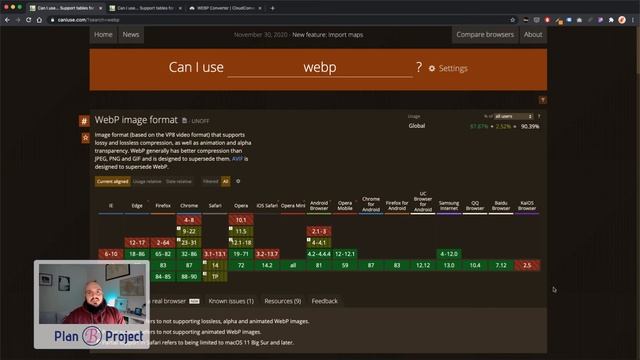Viewport: 640px width, 360px height.
Task: Select the 'Filtered' browsers option
Action: [211, 181]
